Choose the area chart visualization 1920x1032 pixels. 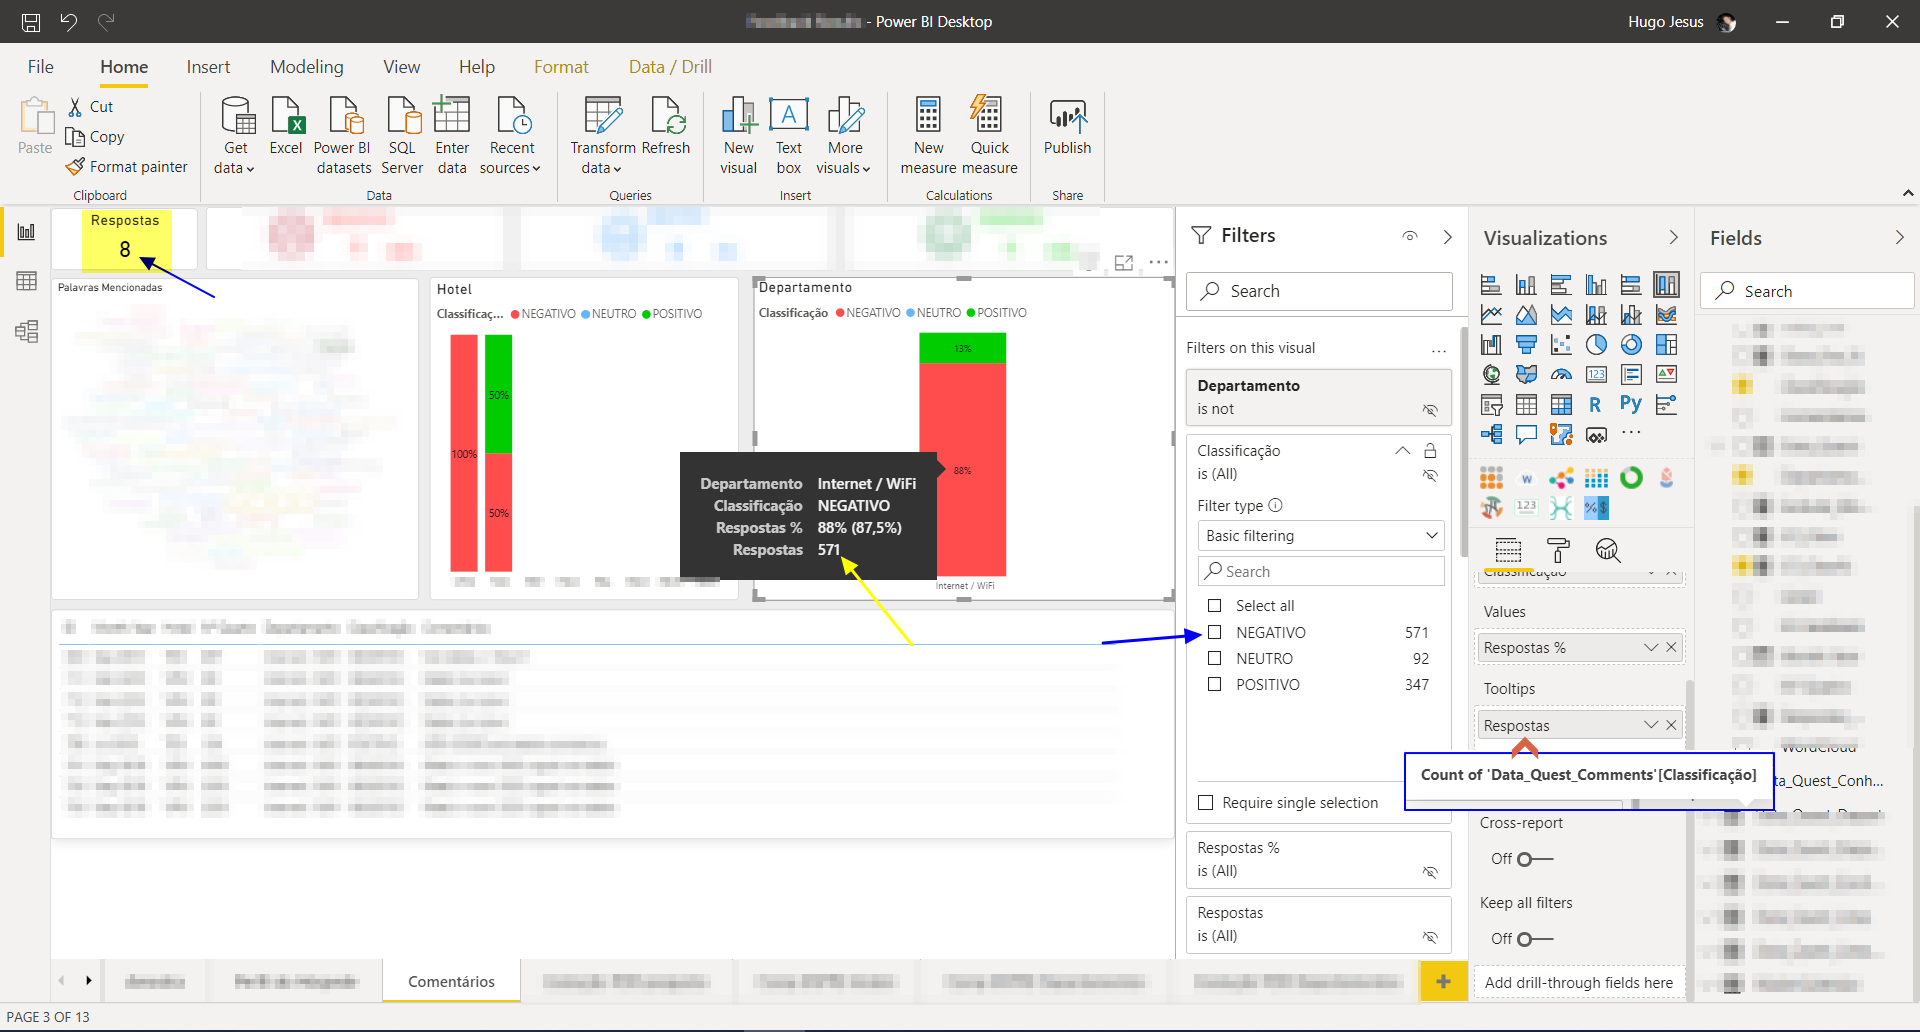pos(1526,315)
